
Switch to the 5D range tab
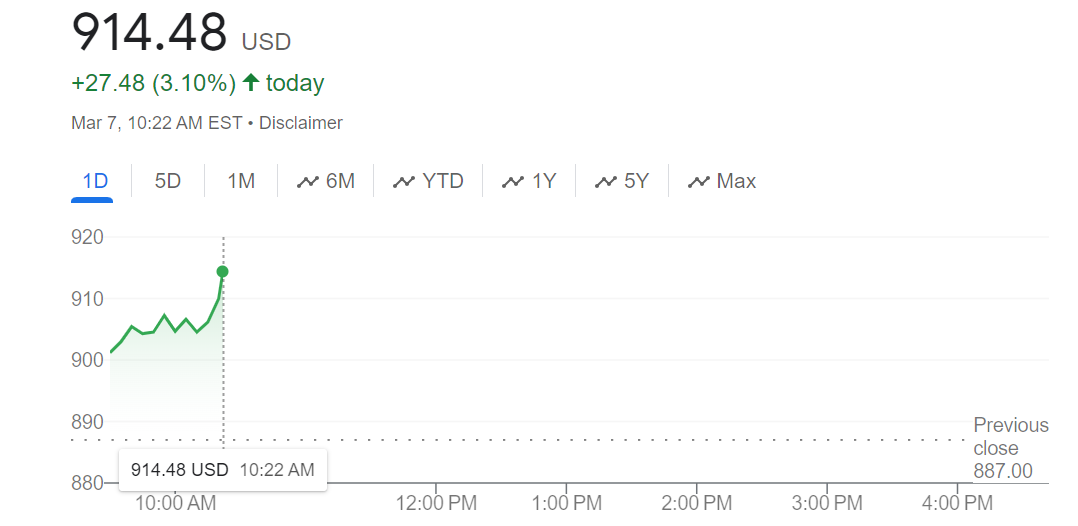(x=168, y=181)
